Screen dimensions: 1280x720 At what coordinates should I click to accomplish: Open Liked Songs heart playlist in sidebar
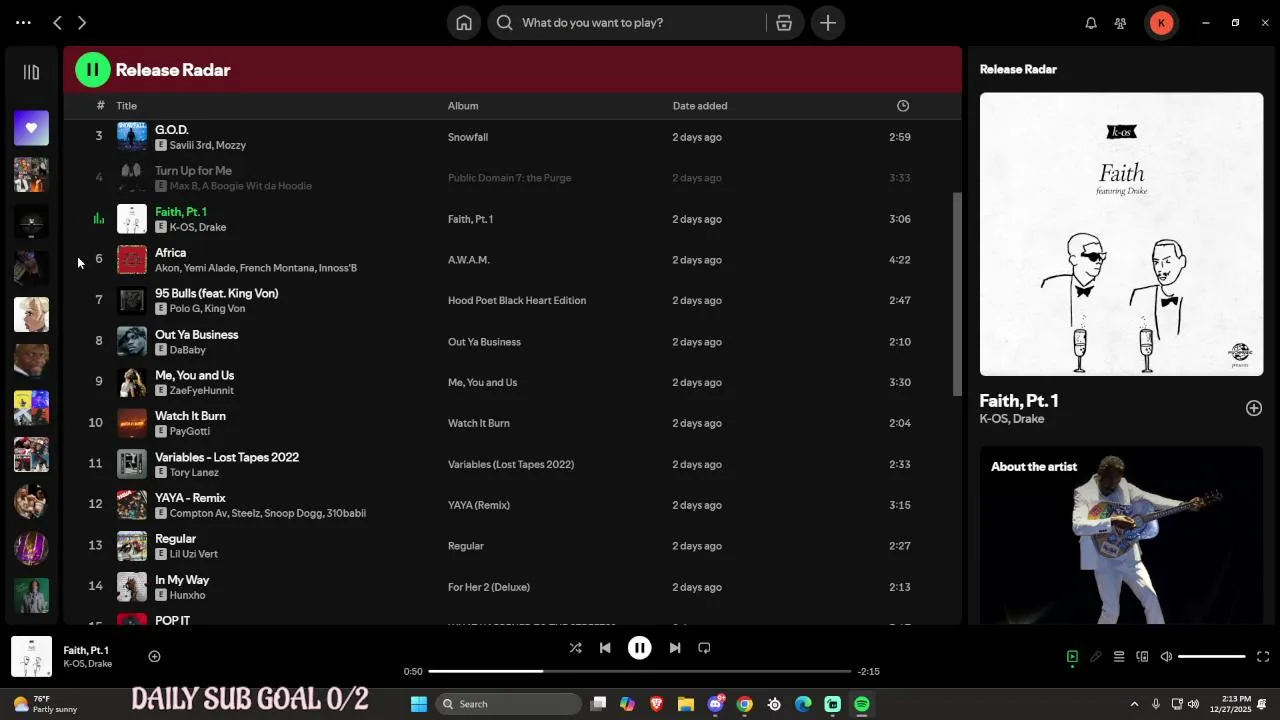31,128
